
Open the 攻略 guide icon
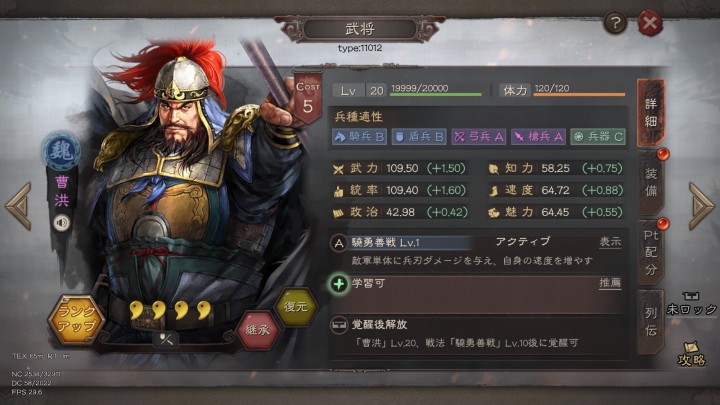click(691, 354)
